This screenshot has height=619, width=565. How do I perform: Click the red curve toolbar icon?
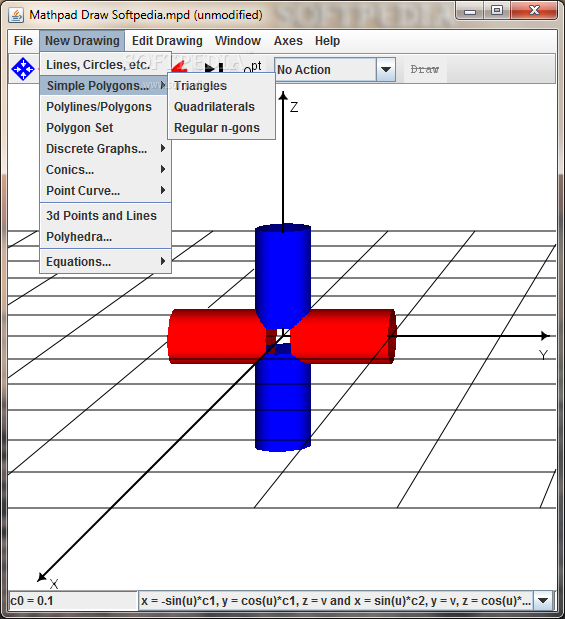click(x=180, y=66)
